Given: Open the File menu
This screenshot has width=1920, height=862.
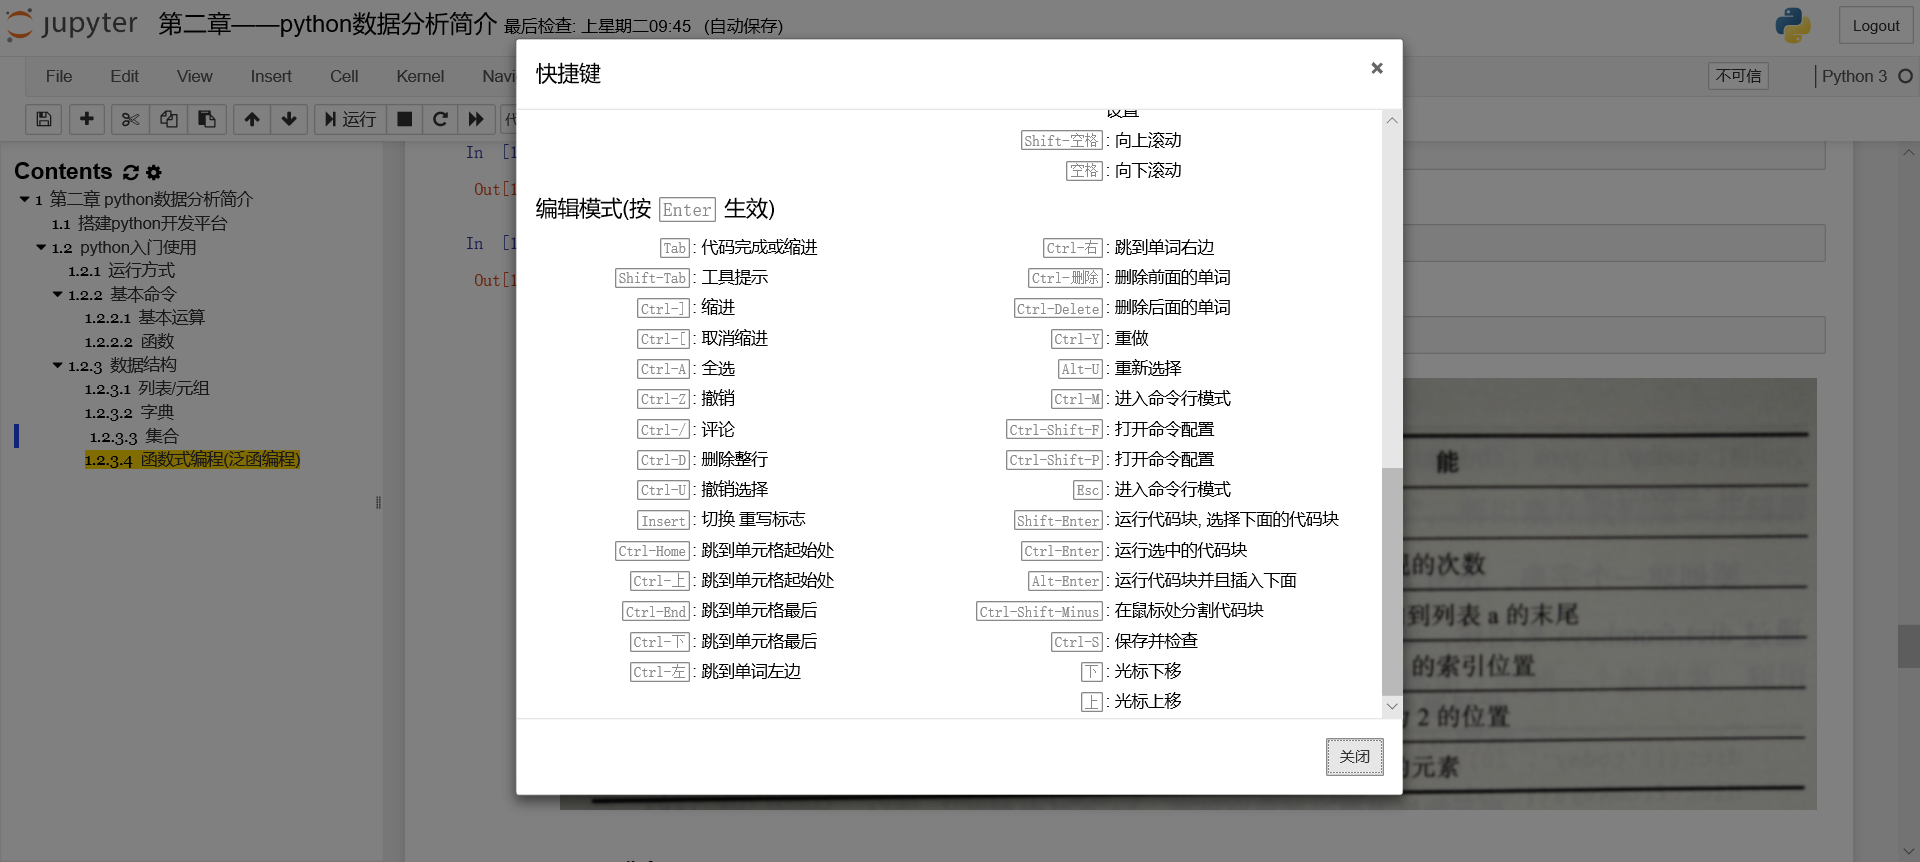Looking at the screenshot, I should click(59, 76).
